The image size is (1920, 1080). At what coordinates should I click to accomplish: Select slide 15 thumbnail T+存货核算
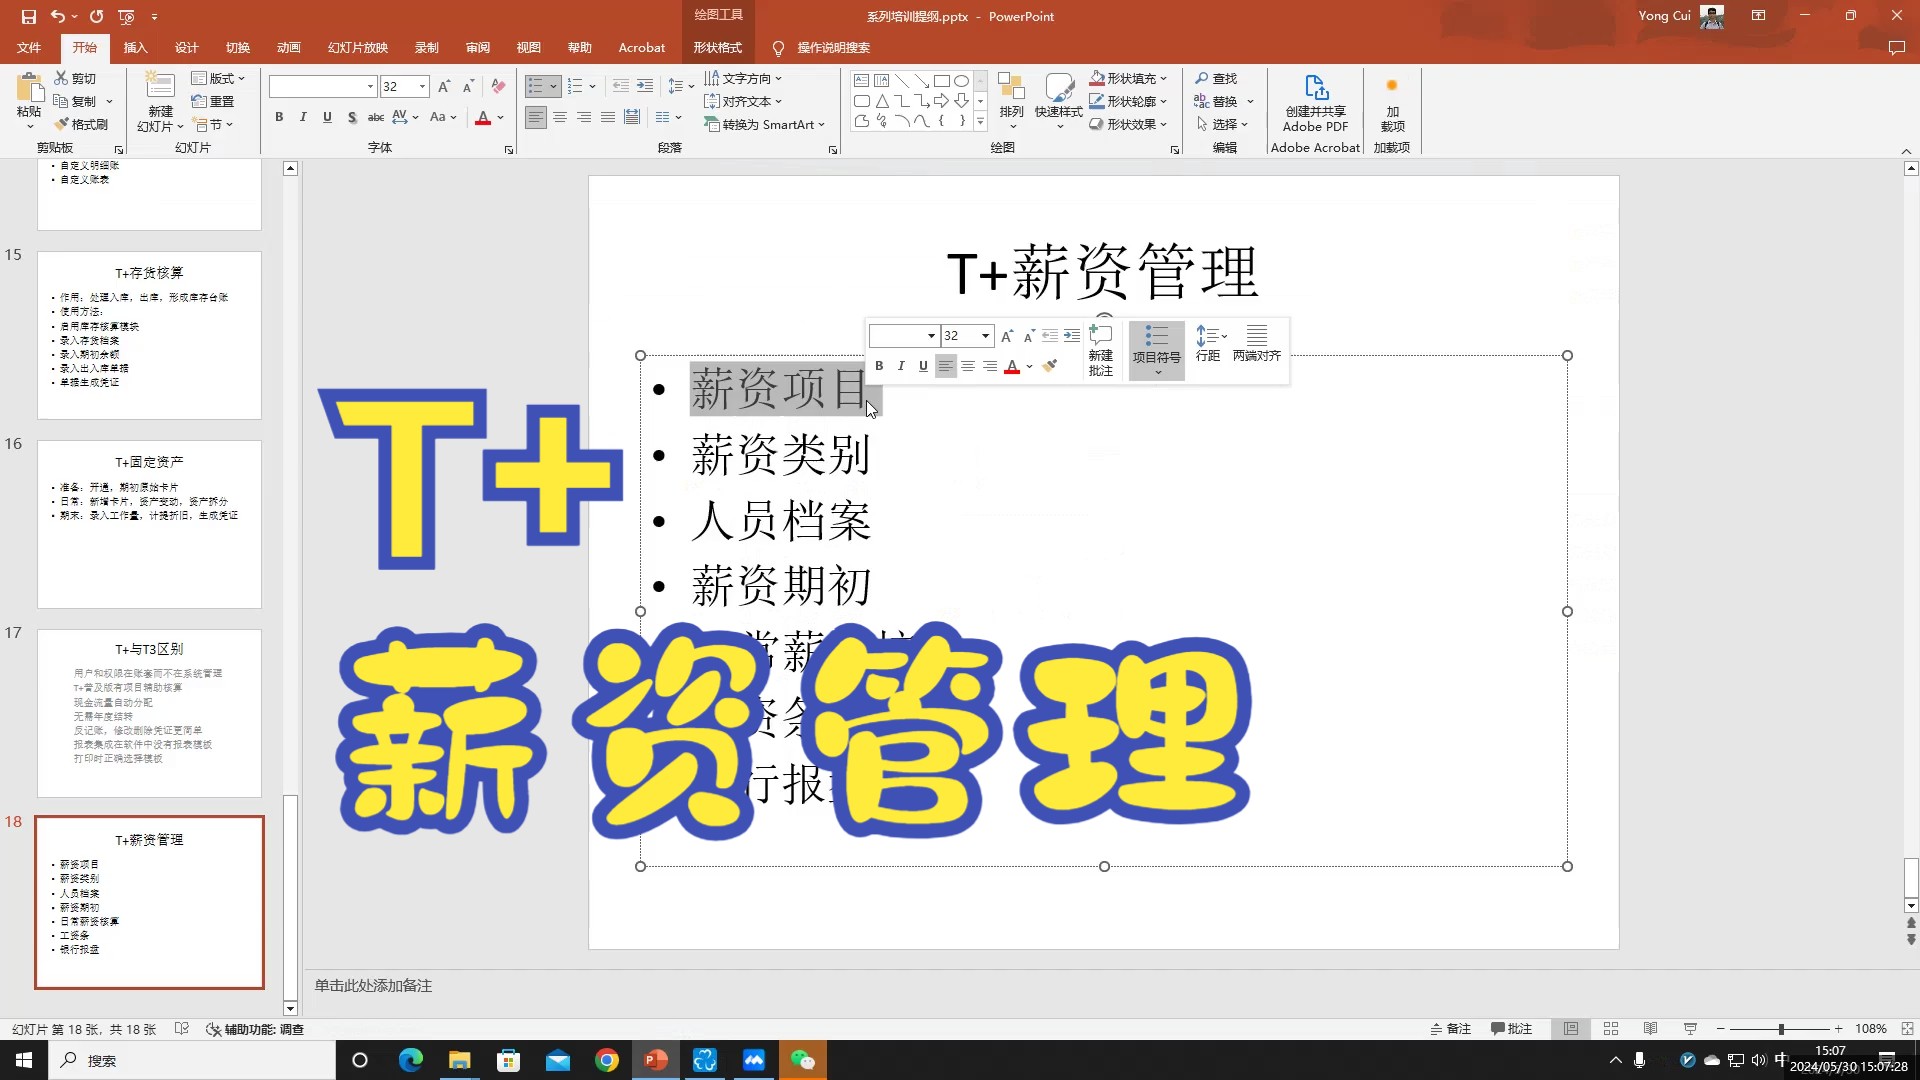point(149,335)
